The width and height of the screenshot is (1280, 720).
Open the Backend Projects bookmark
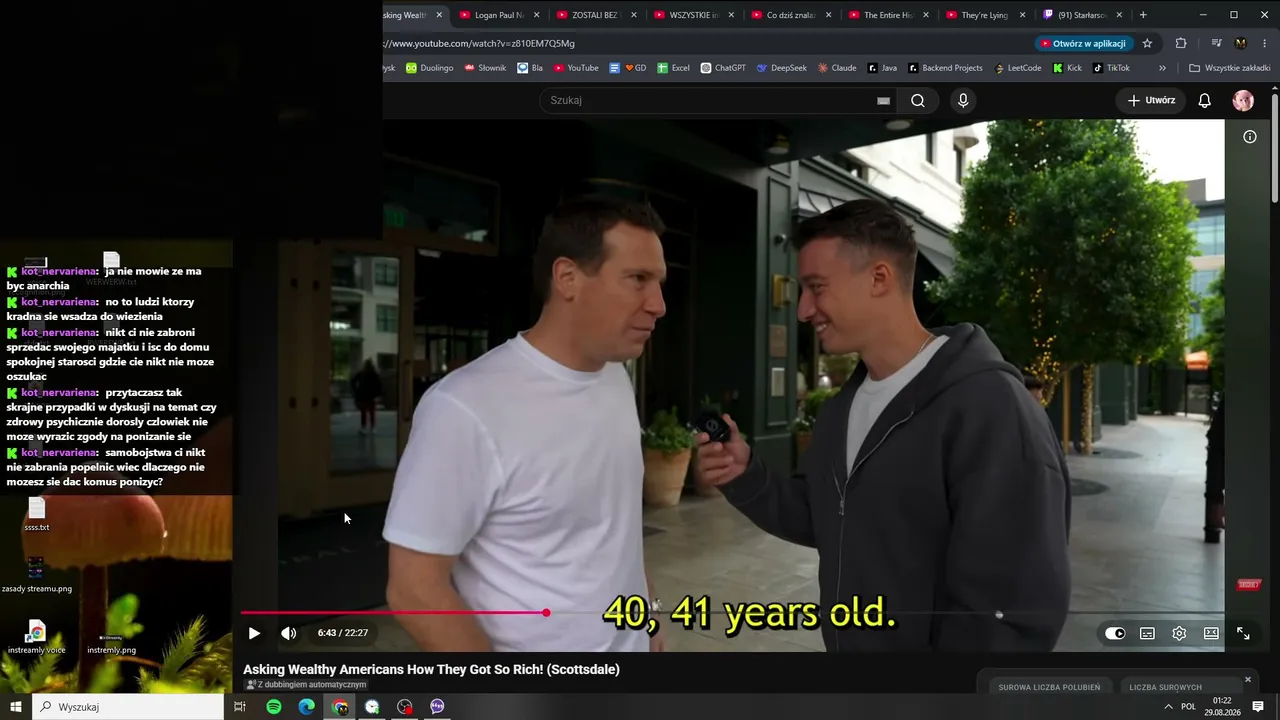tap(945, 68)
